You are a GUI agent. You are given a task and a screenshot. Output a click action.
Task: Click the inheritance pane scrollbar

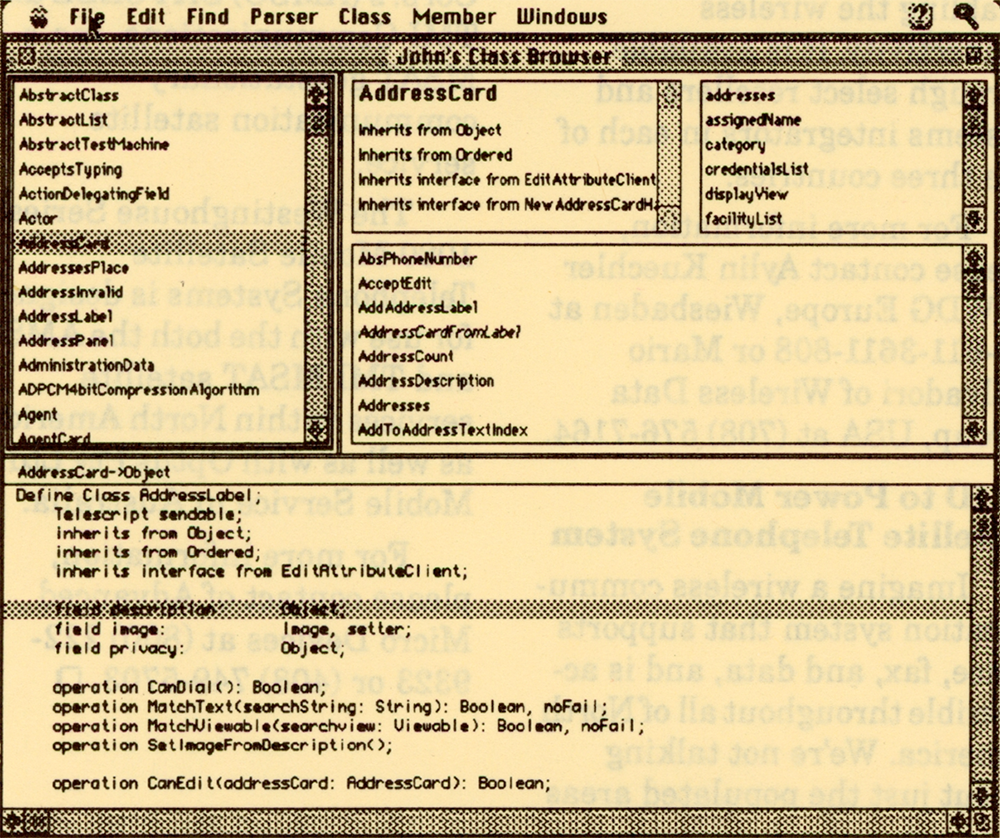[668, 156]
